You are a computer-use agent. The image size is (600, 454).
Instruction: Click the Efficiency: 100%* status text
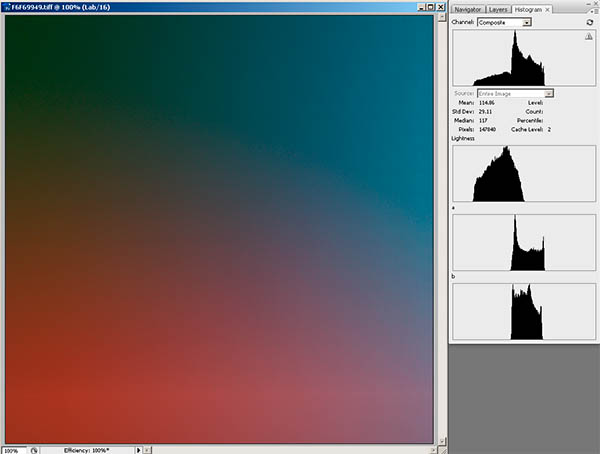pos(87,451)
